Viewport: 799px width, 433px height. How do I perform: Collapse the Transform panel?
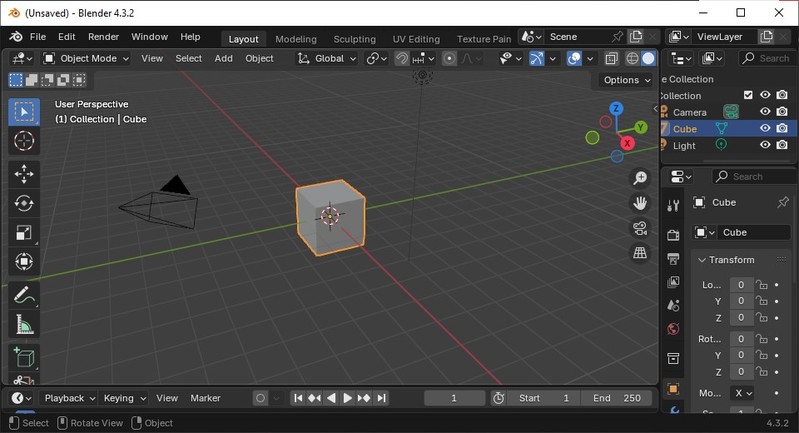701,260
